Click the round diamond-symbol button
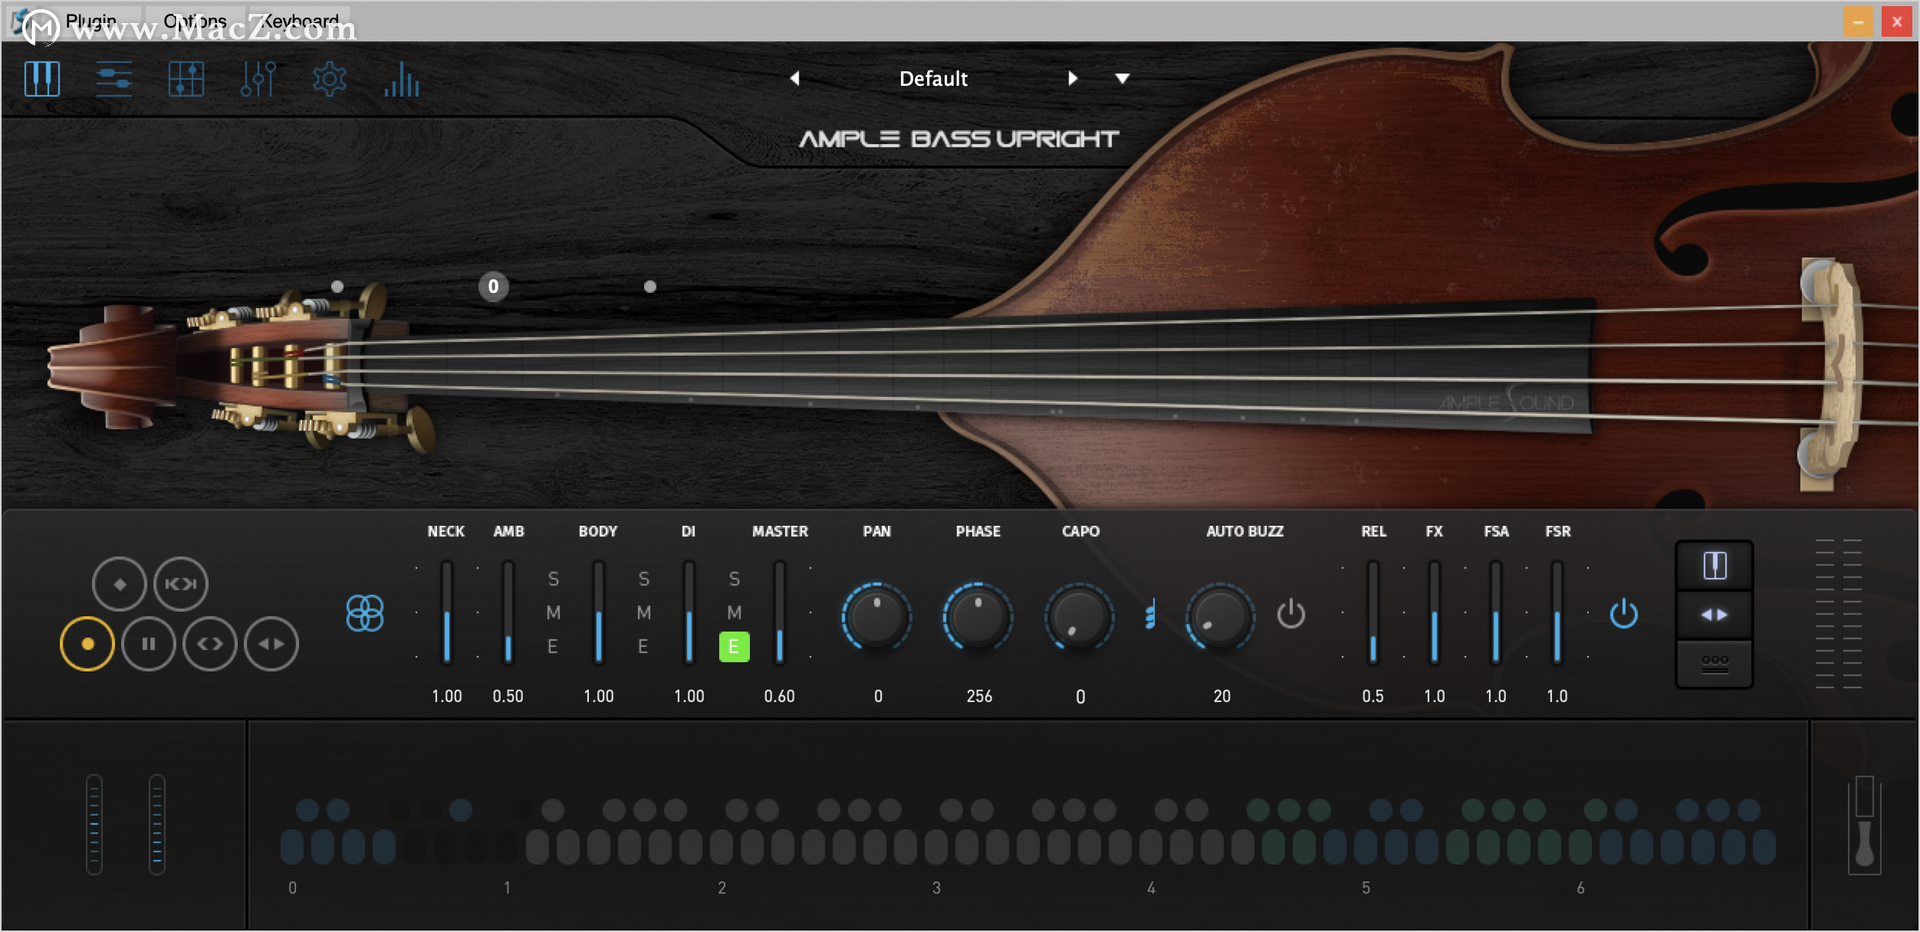 pos(120,584)
